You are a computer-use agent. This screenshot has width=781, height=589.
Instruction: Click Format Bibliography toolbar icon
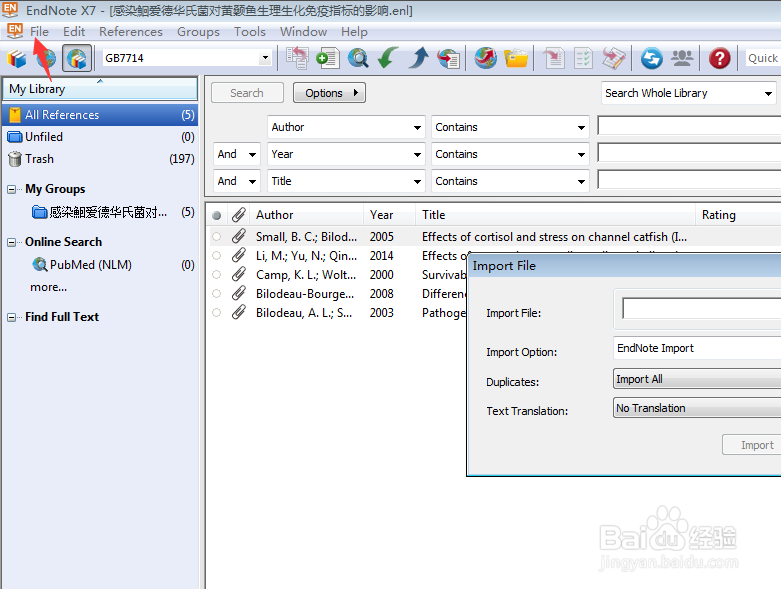(583, 58)
